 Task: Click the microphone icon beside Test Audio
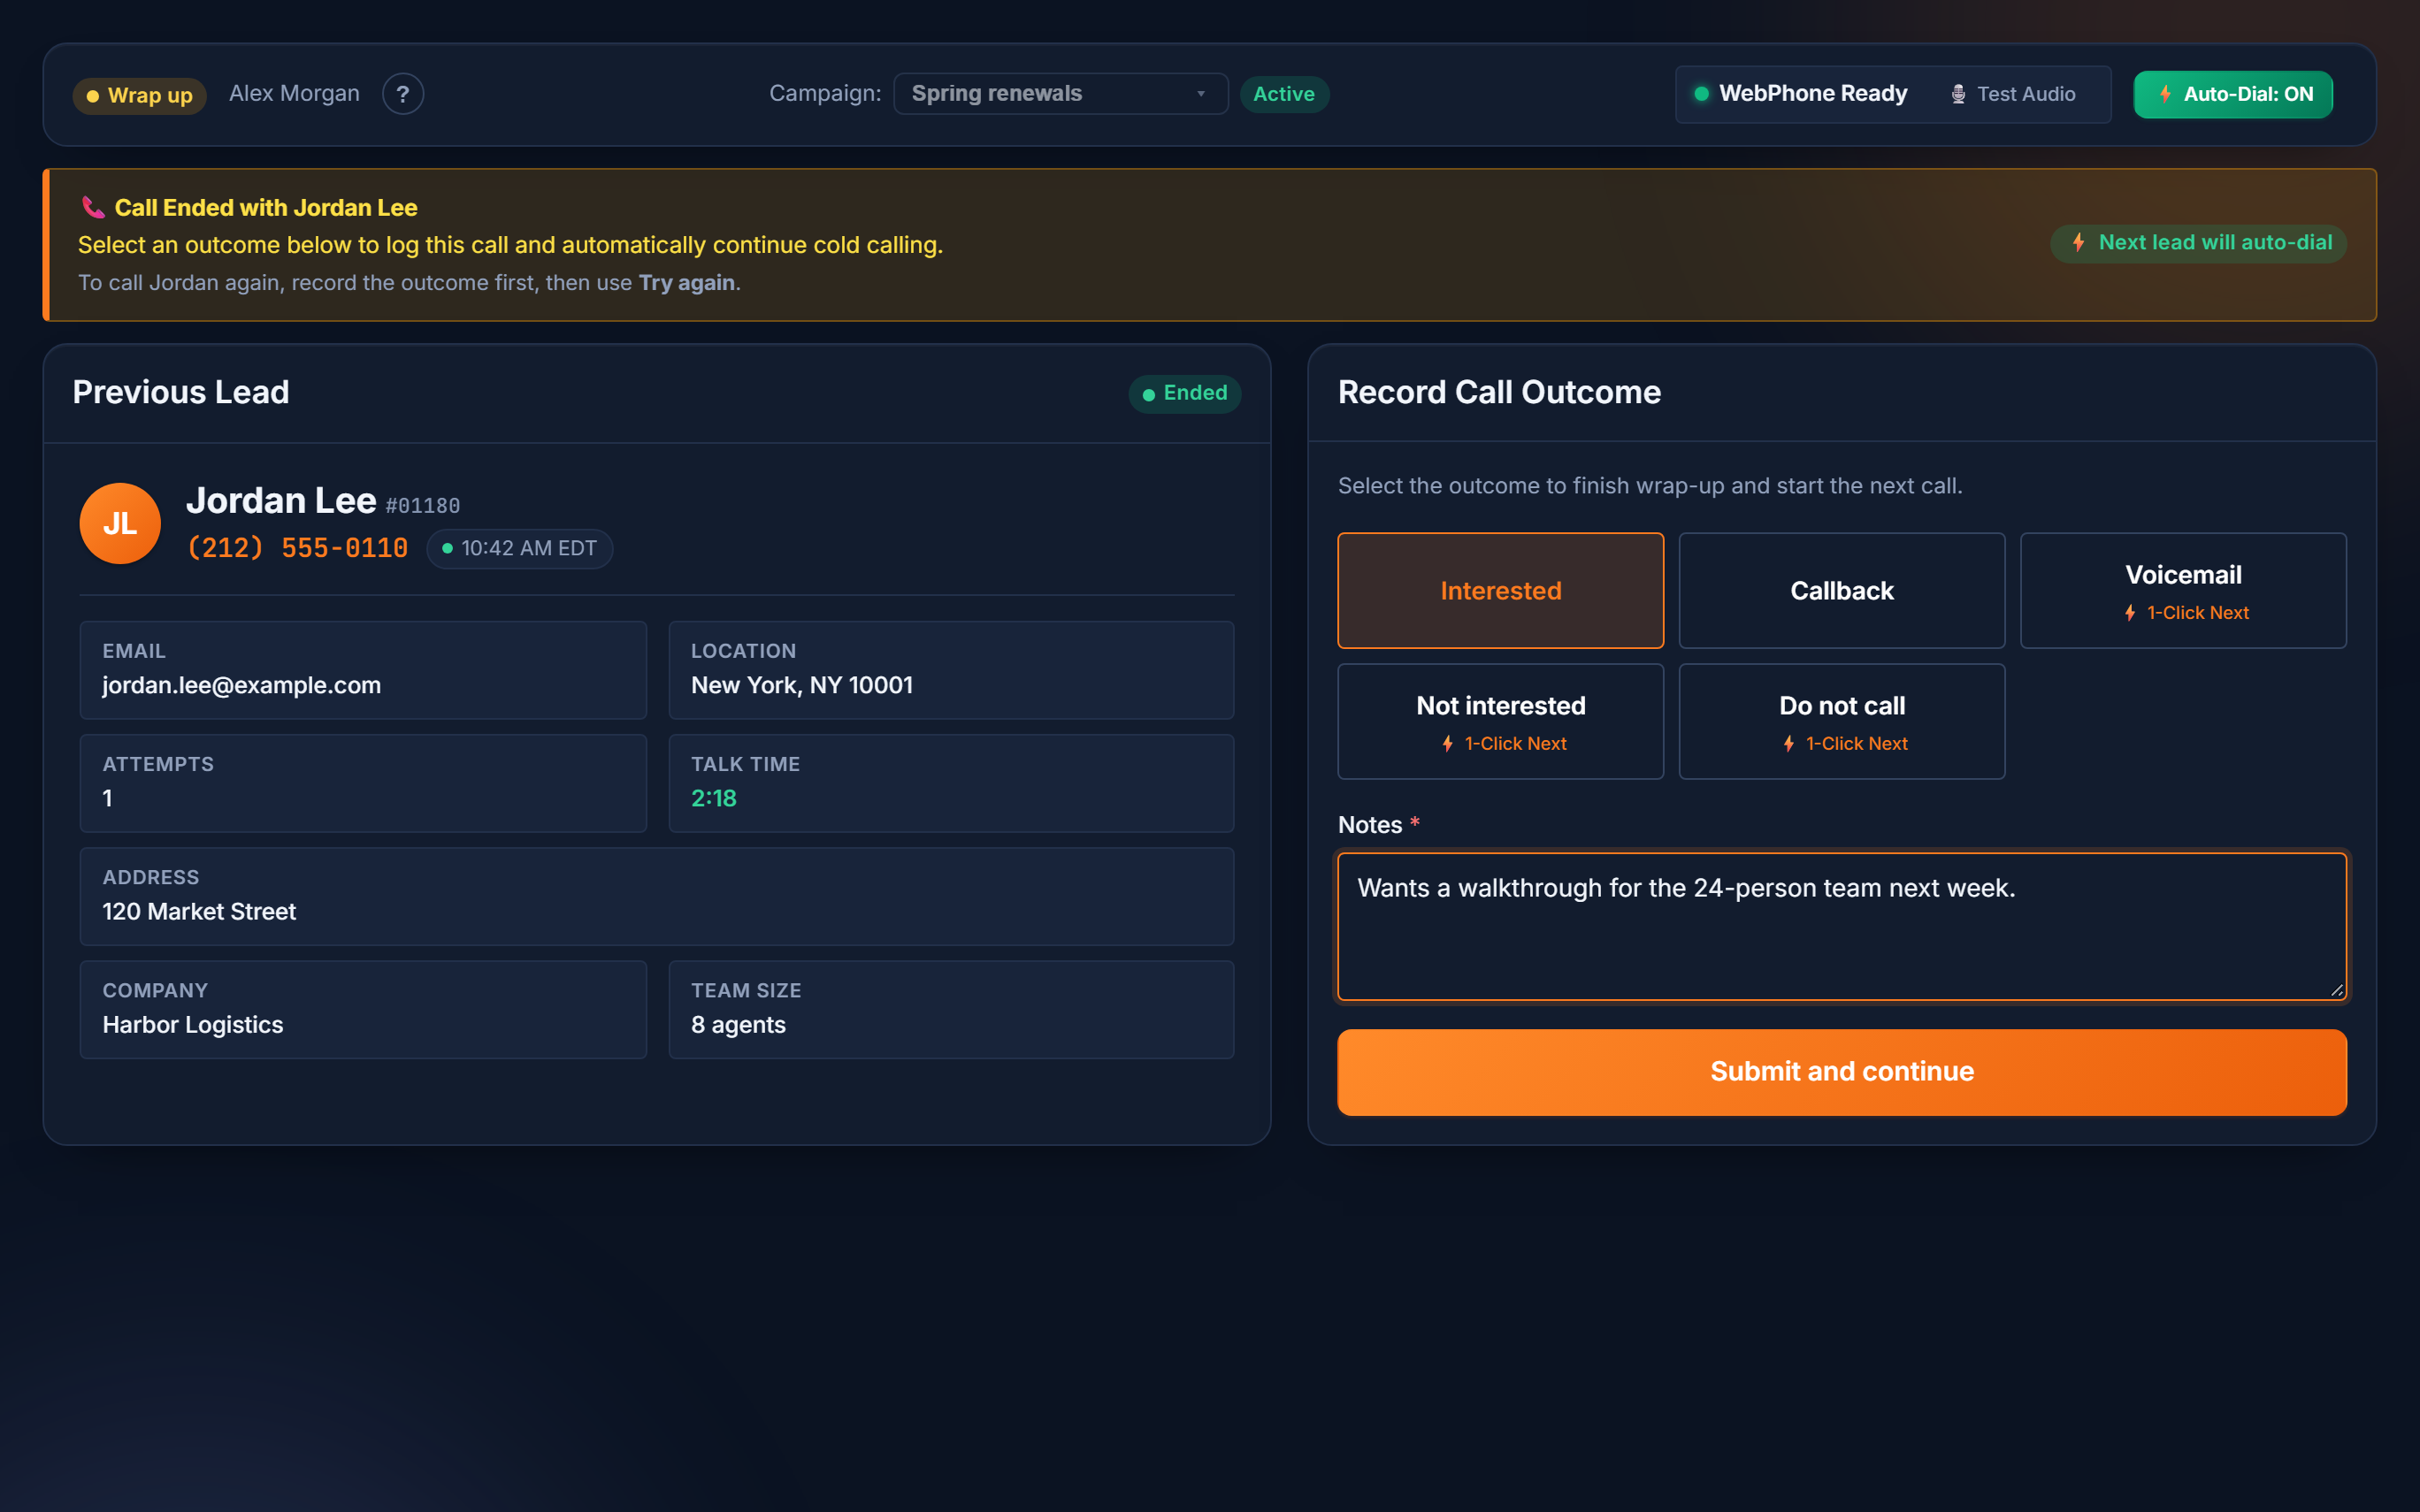(1958, 94)
